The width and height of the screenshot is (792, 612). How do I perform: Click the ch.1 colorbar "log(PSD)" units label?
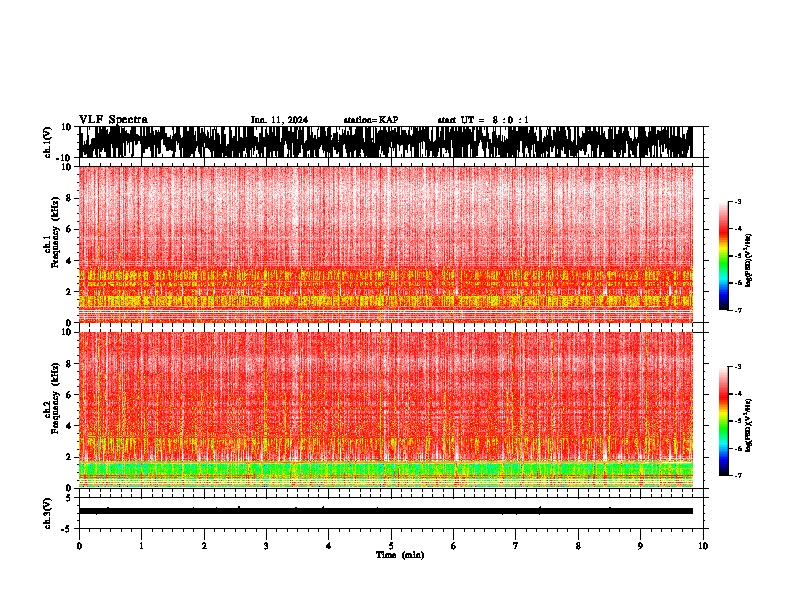(x=749, y=261)
